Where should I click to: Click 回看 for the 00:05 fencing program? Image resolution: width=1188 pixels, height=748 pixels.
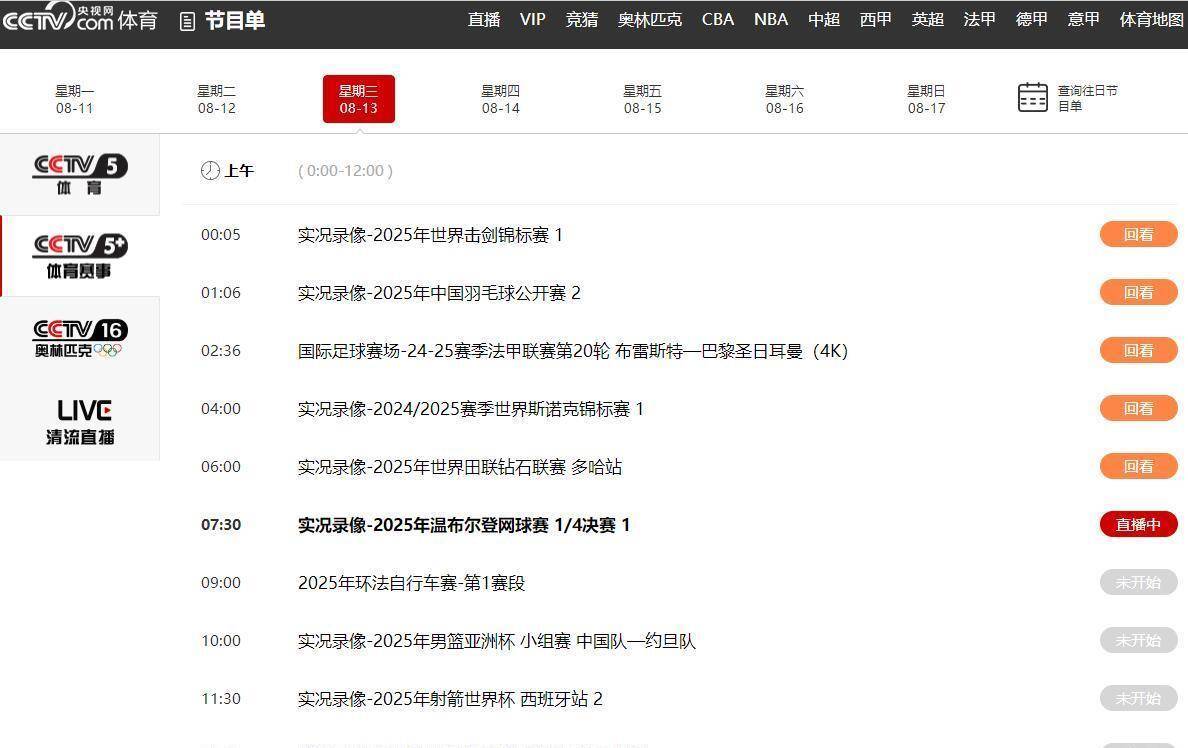tap(1138, 235)
